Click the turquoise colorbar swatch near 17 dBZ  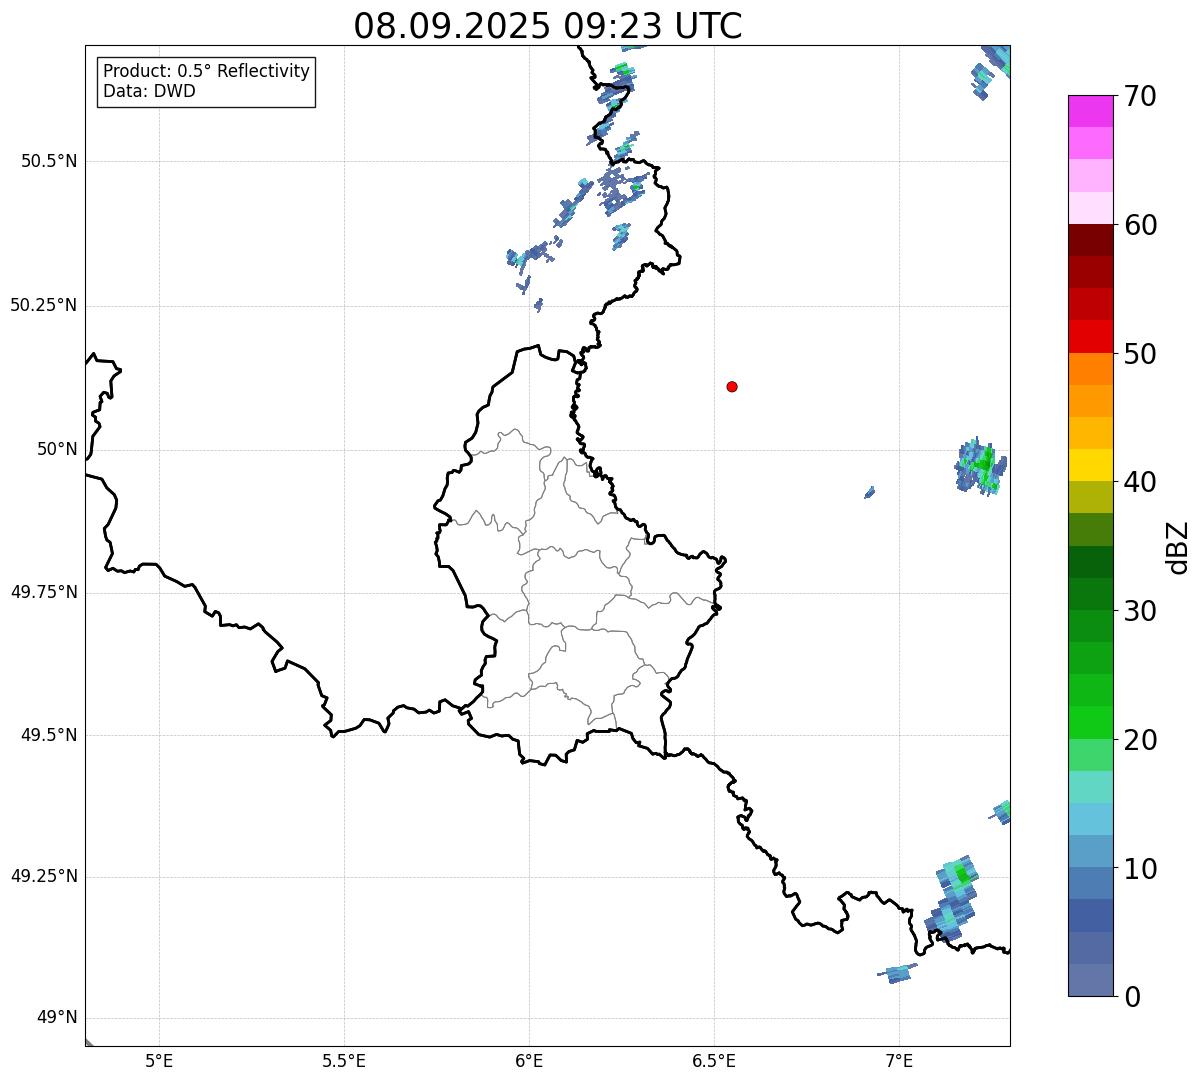1090,787
